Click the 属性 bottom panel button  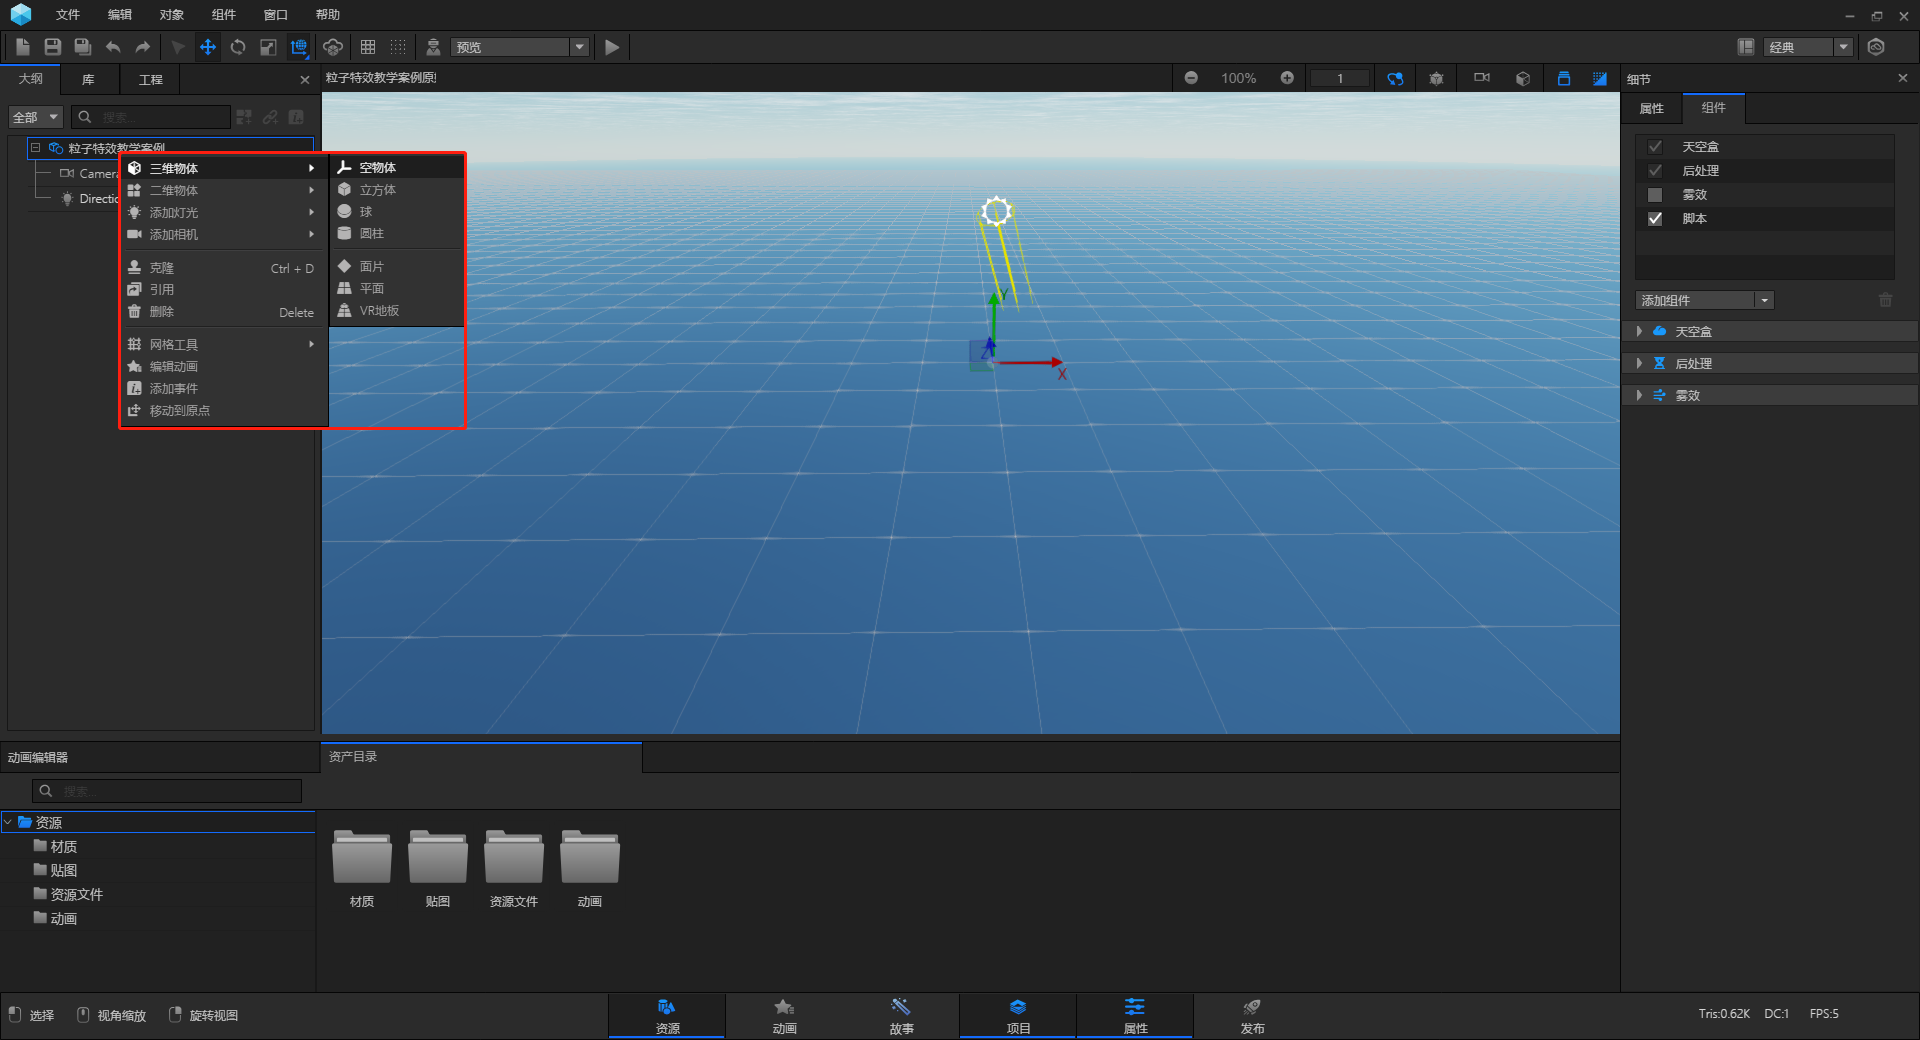tap(1135, 1016)
